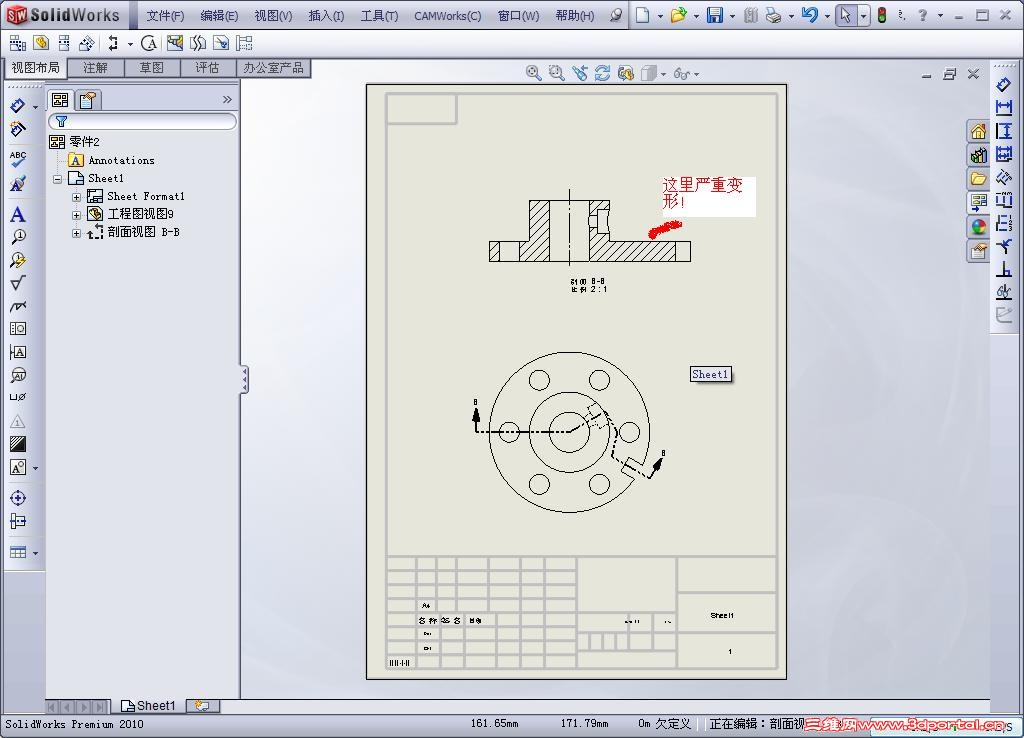Image resolution: width=1024 pixels, height=738 pixels.
Task: Open Appearances color ball icon in task pane
Action: click(x=978, y=227)
